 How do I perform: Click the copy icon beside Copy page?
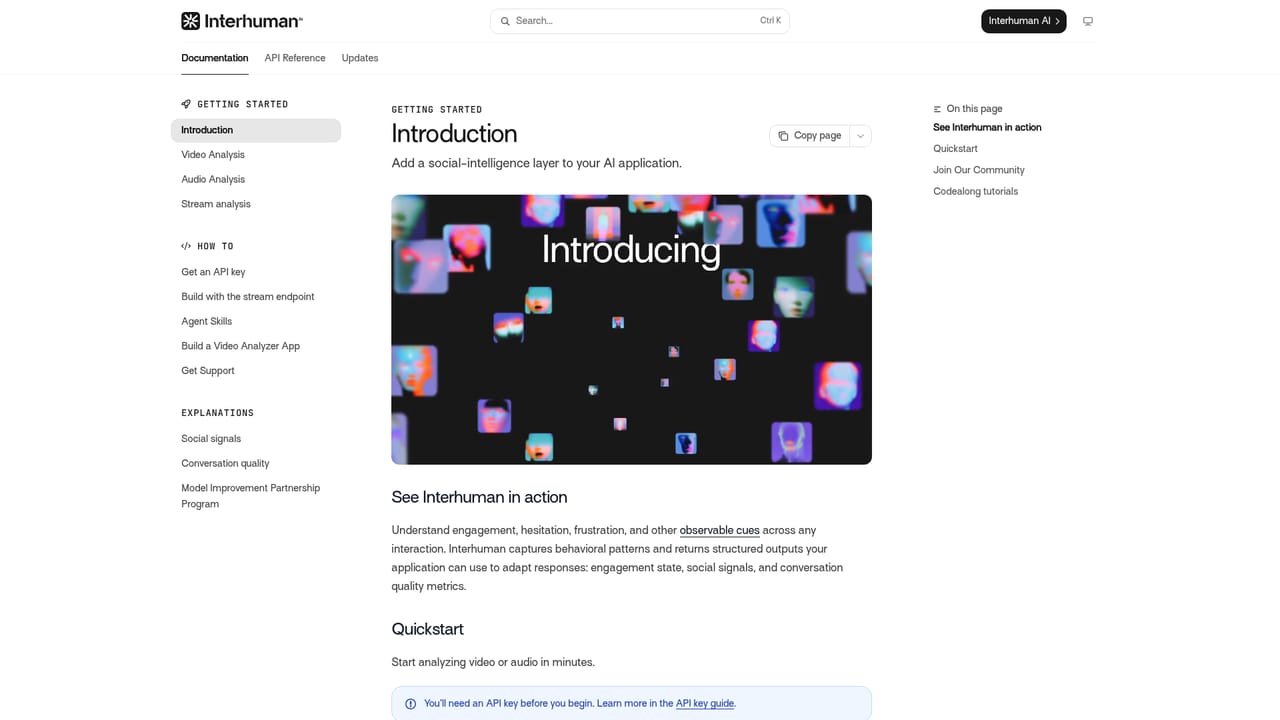pyautogui.click(x=783, y=136)
